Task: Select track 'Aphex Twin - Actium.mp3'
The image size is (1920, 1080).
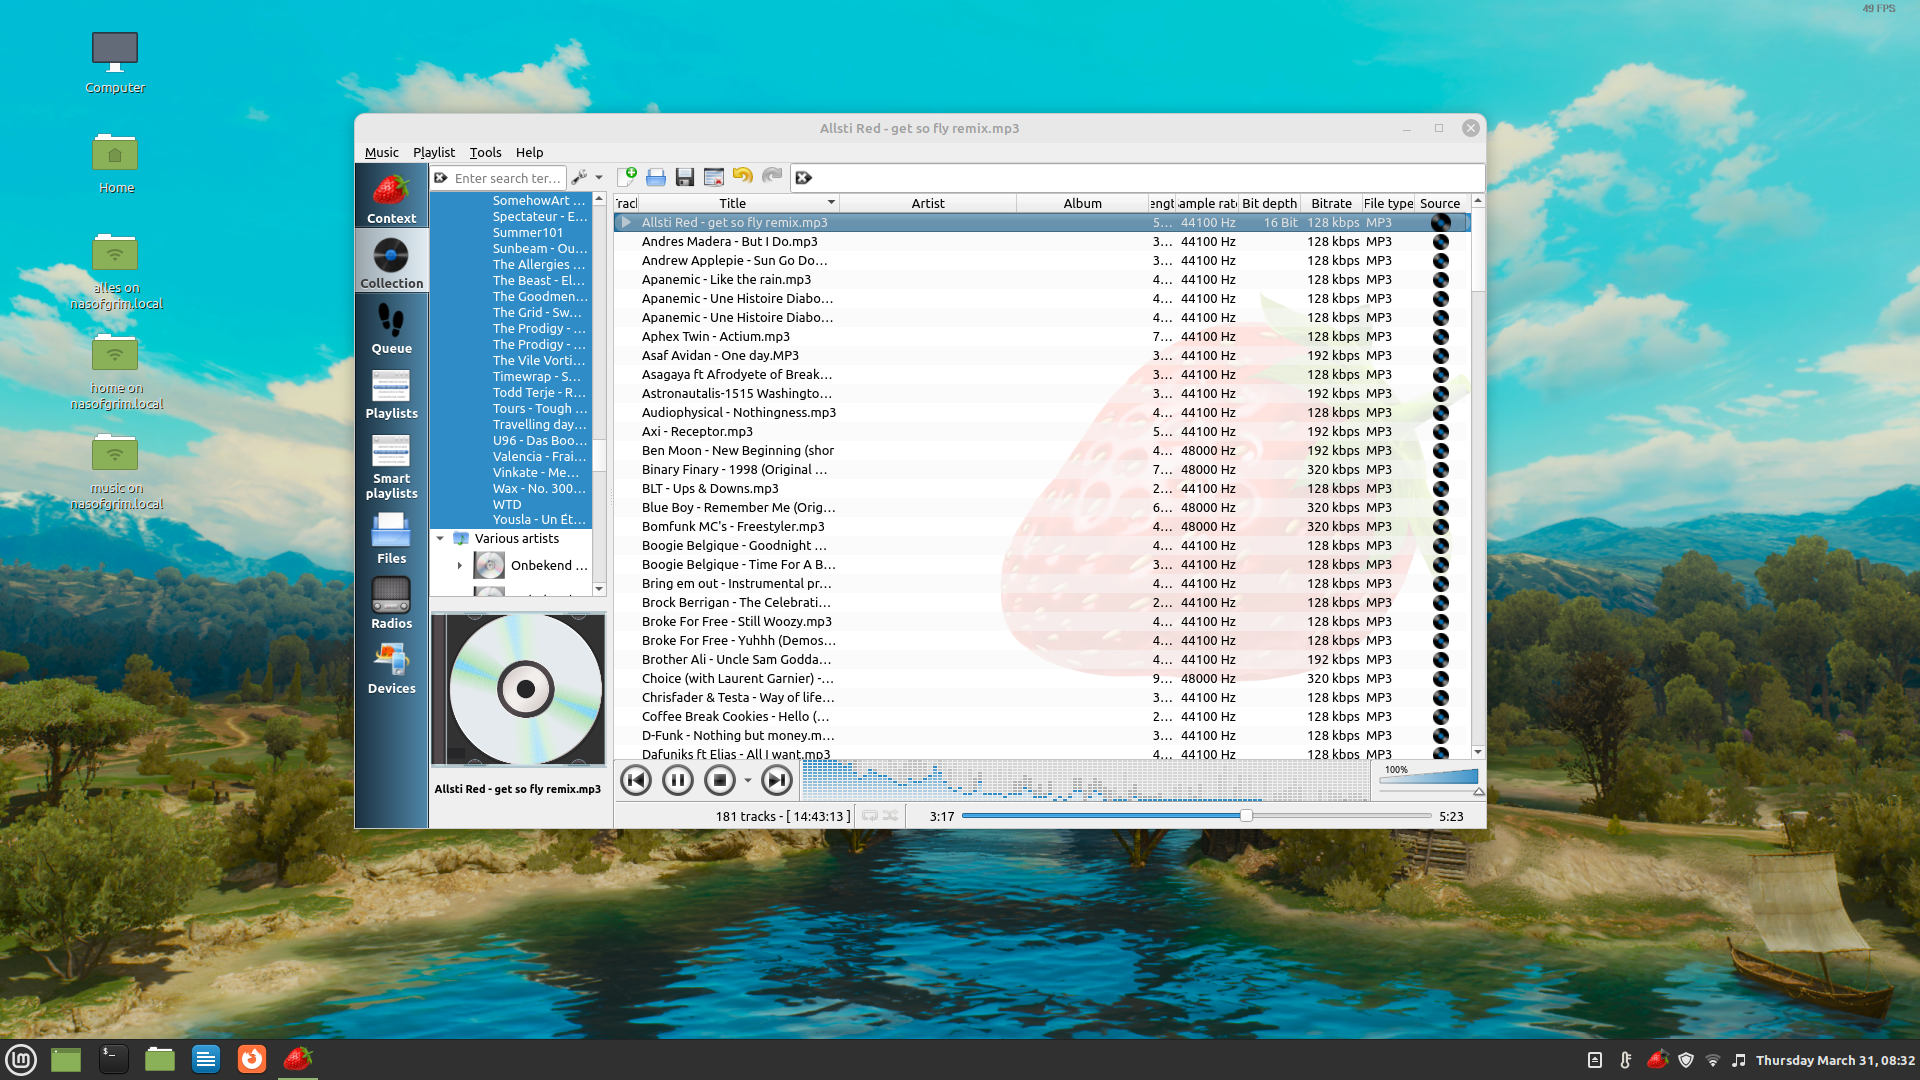Action: click(x=1041, y=336)
